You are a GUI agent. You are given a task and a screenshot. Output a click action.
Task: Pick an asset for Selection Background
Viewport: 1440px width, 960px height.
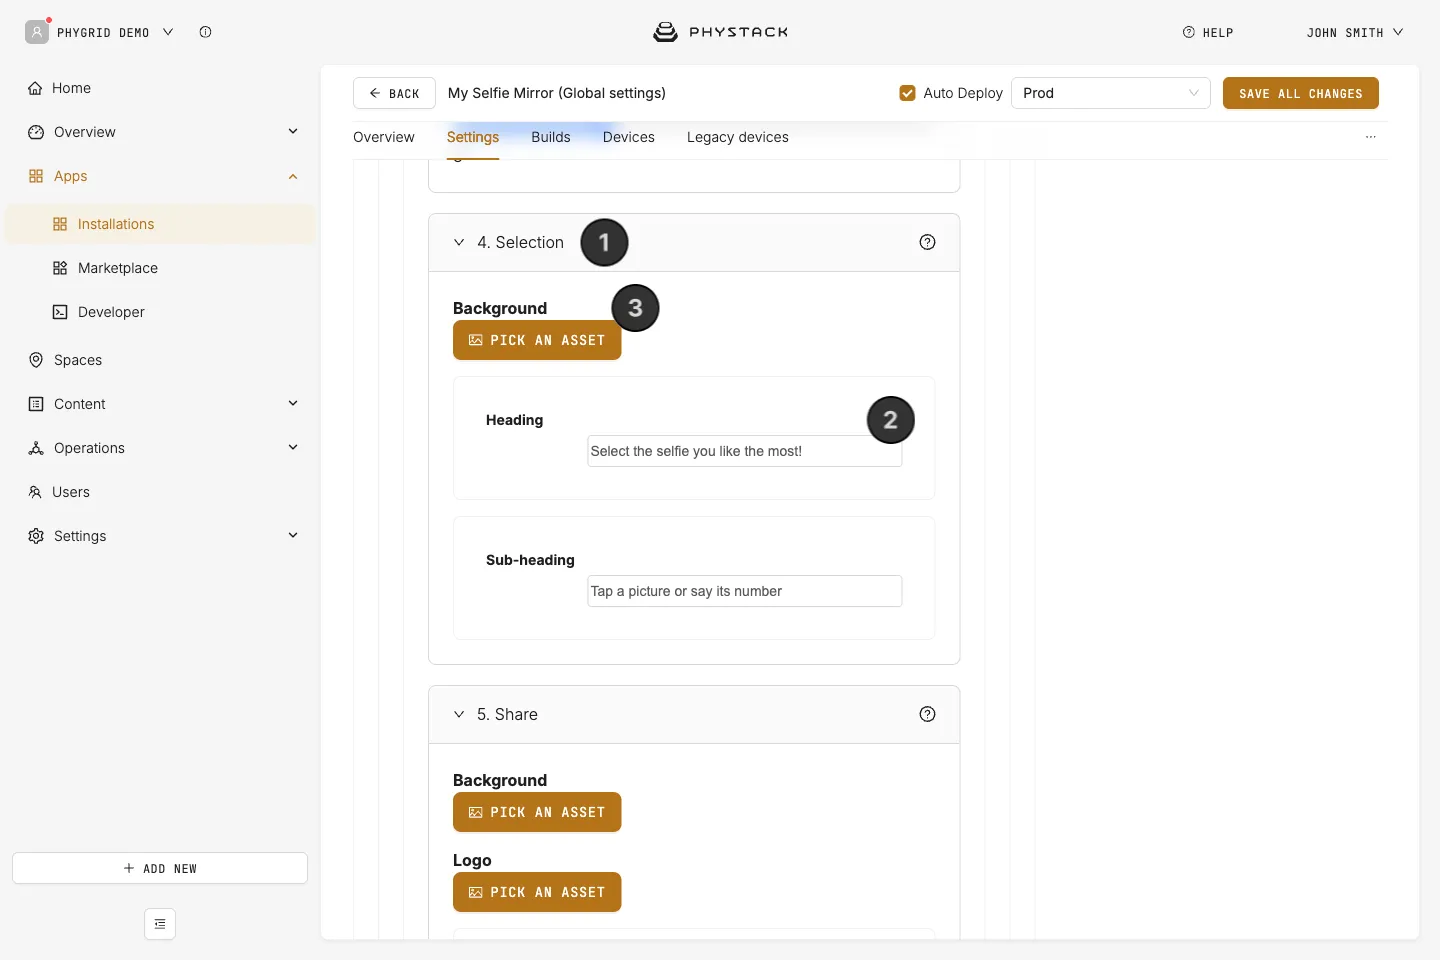[537, 340]
